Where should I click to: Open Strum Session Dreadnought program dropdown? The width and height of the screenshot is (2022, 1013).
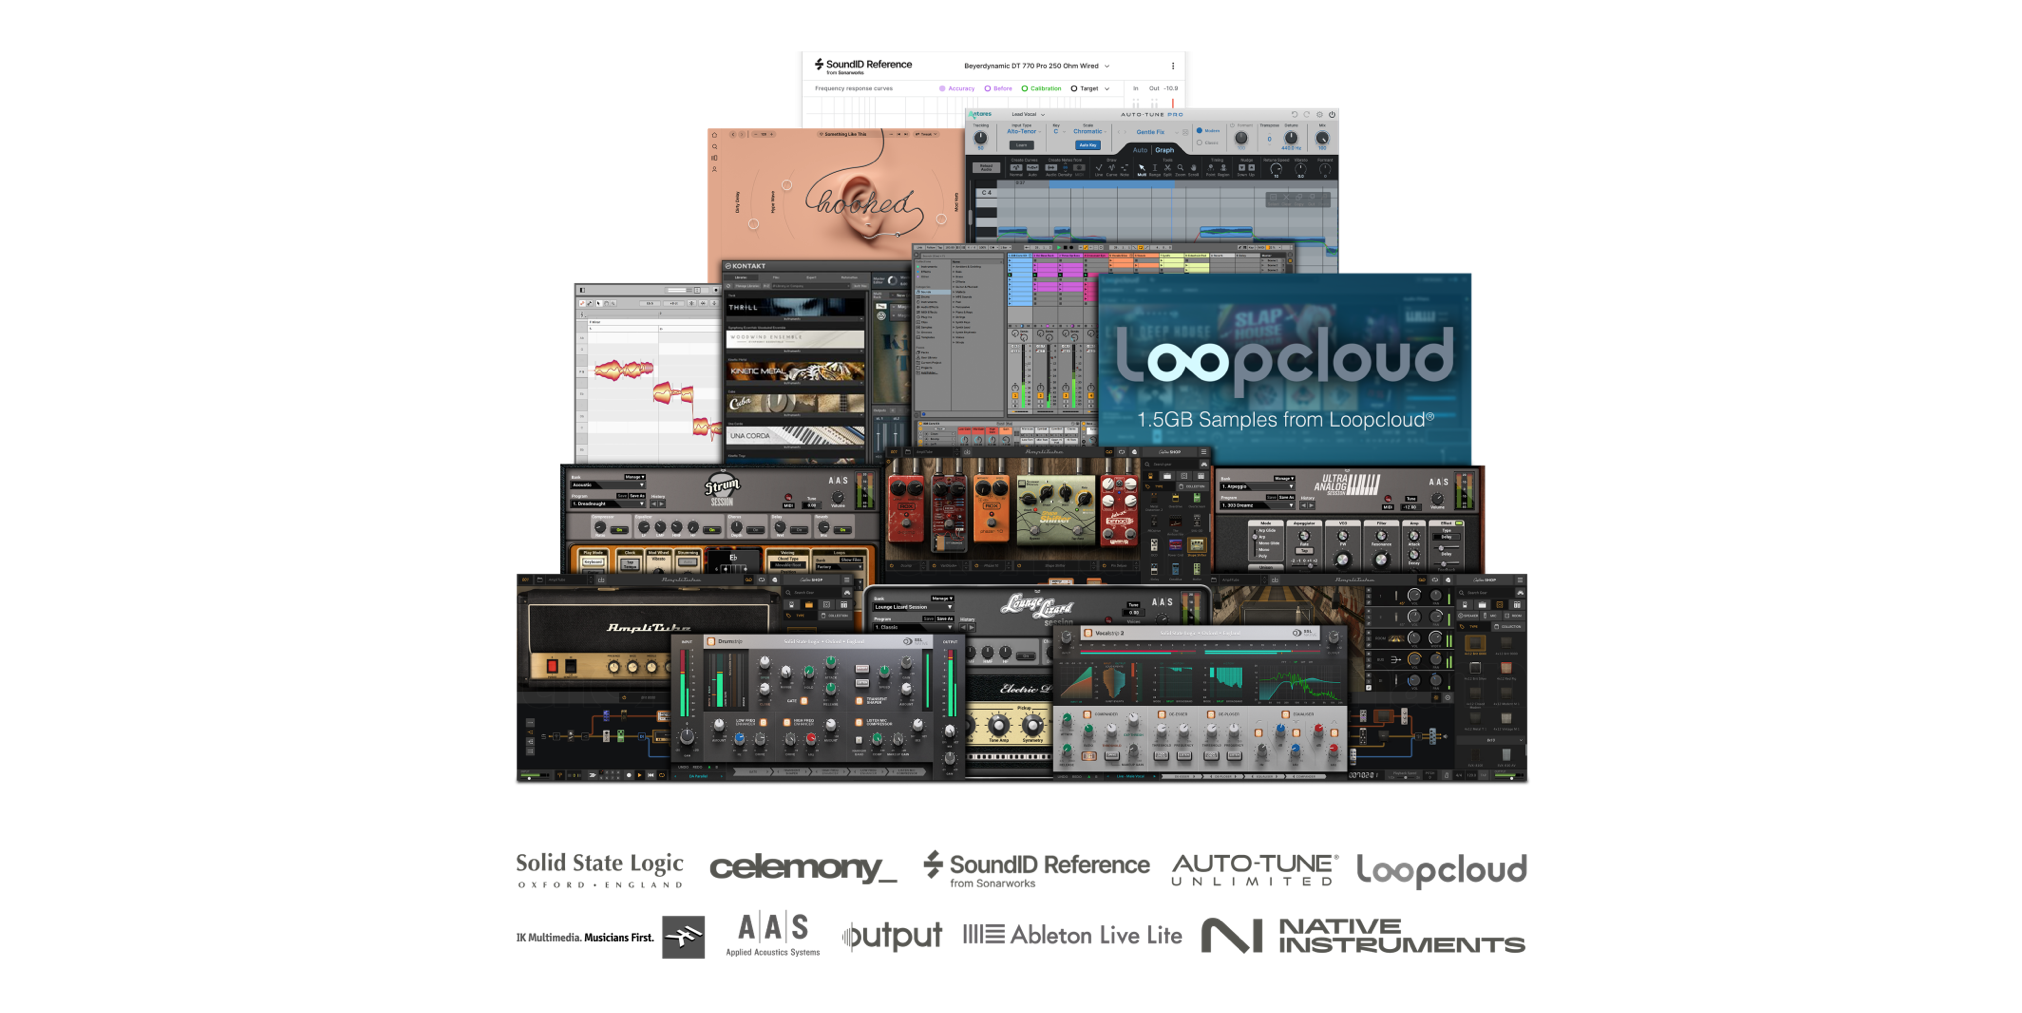[608, 504]
